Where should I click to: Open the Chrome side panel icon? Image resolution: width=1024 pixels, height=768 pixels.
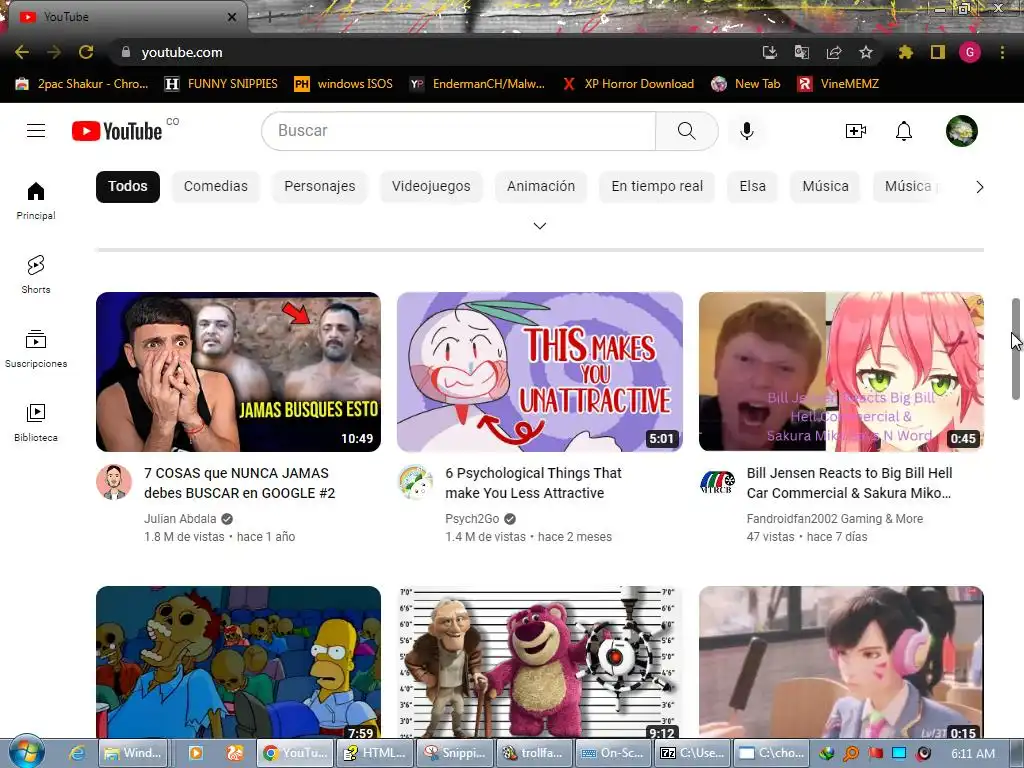[x=938, y=52]
